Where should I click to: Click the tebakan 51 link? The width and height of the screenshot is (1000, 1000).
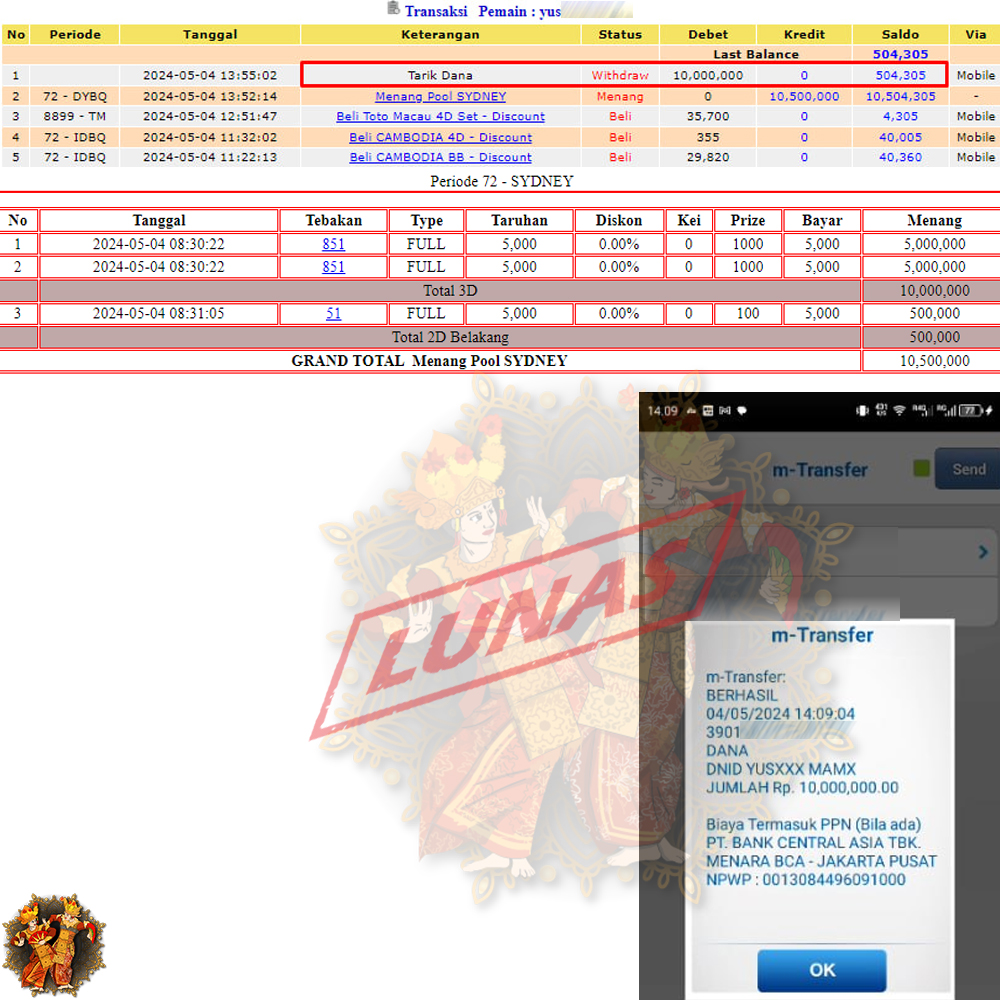[333, 313]
